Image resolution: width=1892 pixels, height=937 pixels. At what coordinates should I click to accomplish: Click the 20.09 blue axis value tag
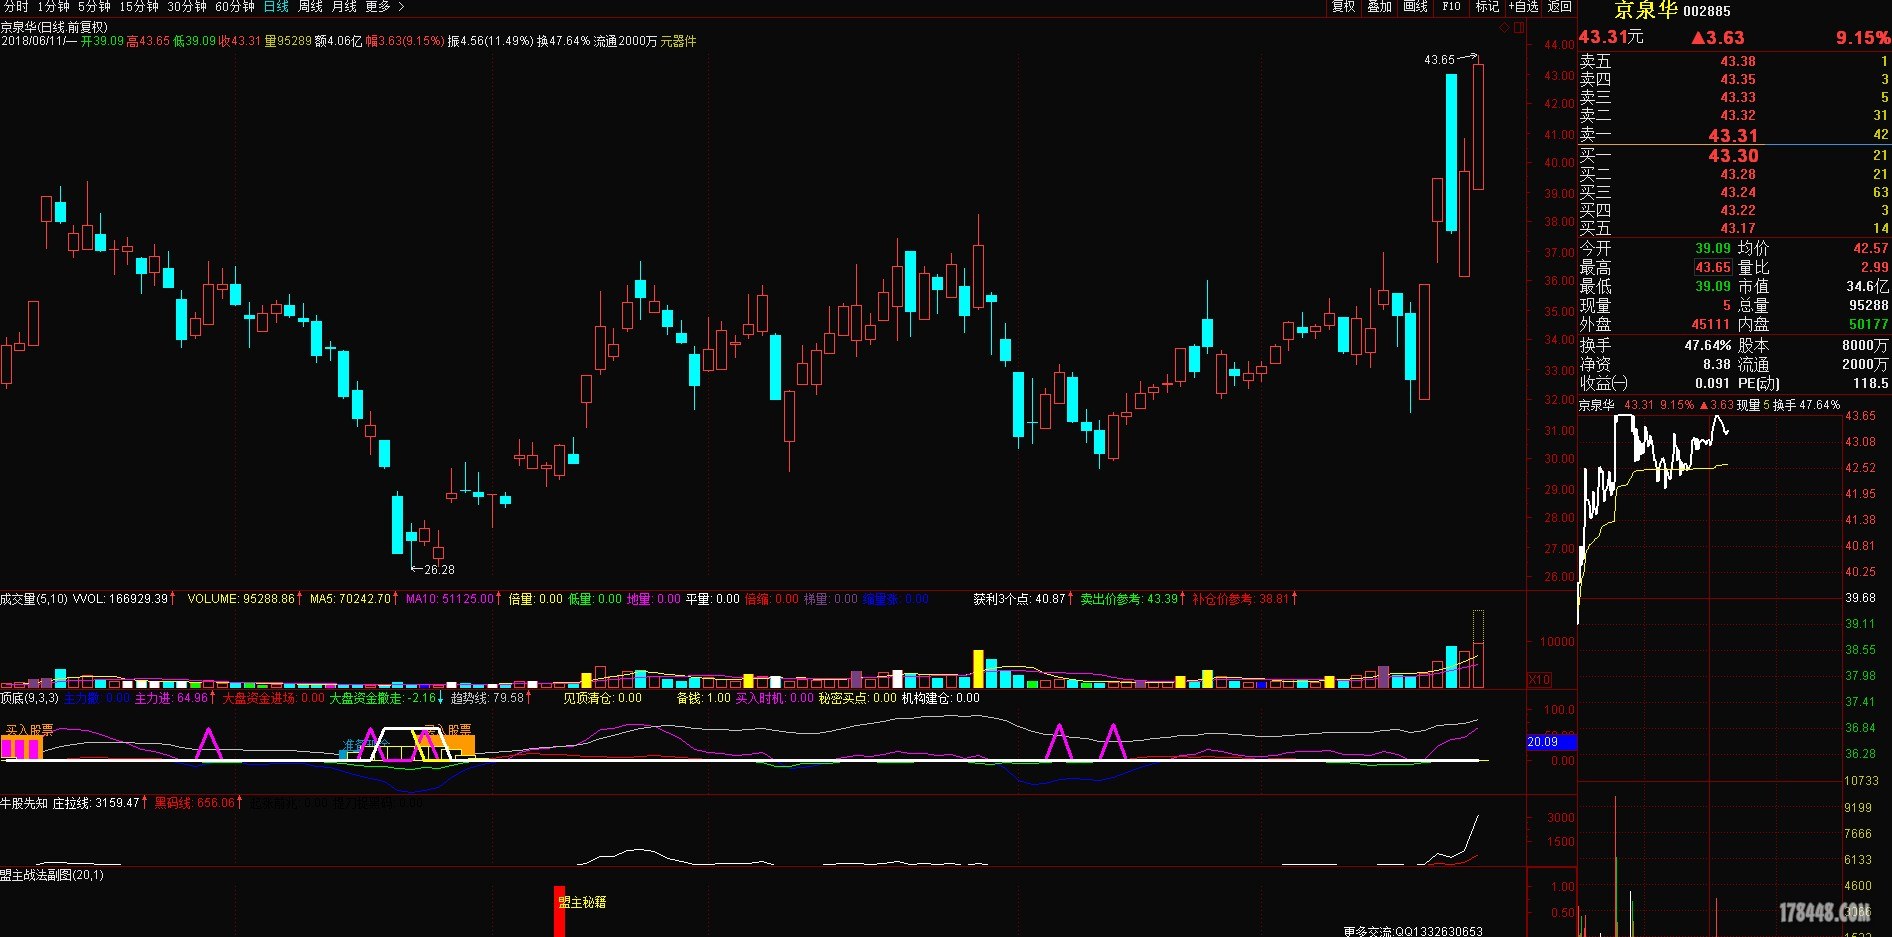coord(1551,742)
